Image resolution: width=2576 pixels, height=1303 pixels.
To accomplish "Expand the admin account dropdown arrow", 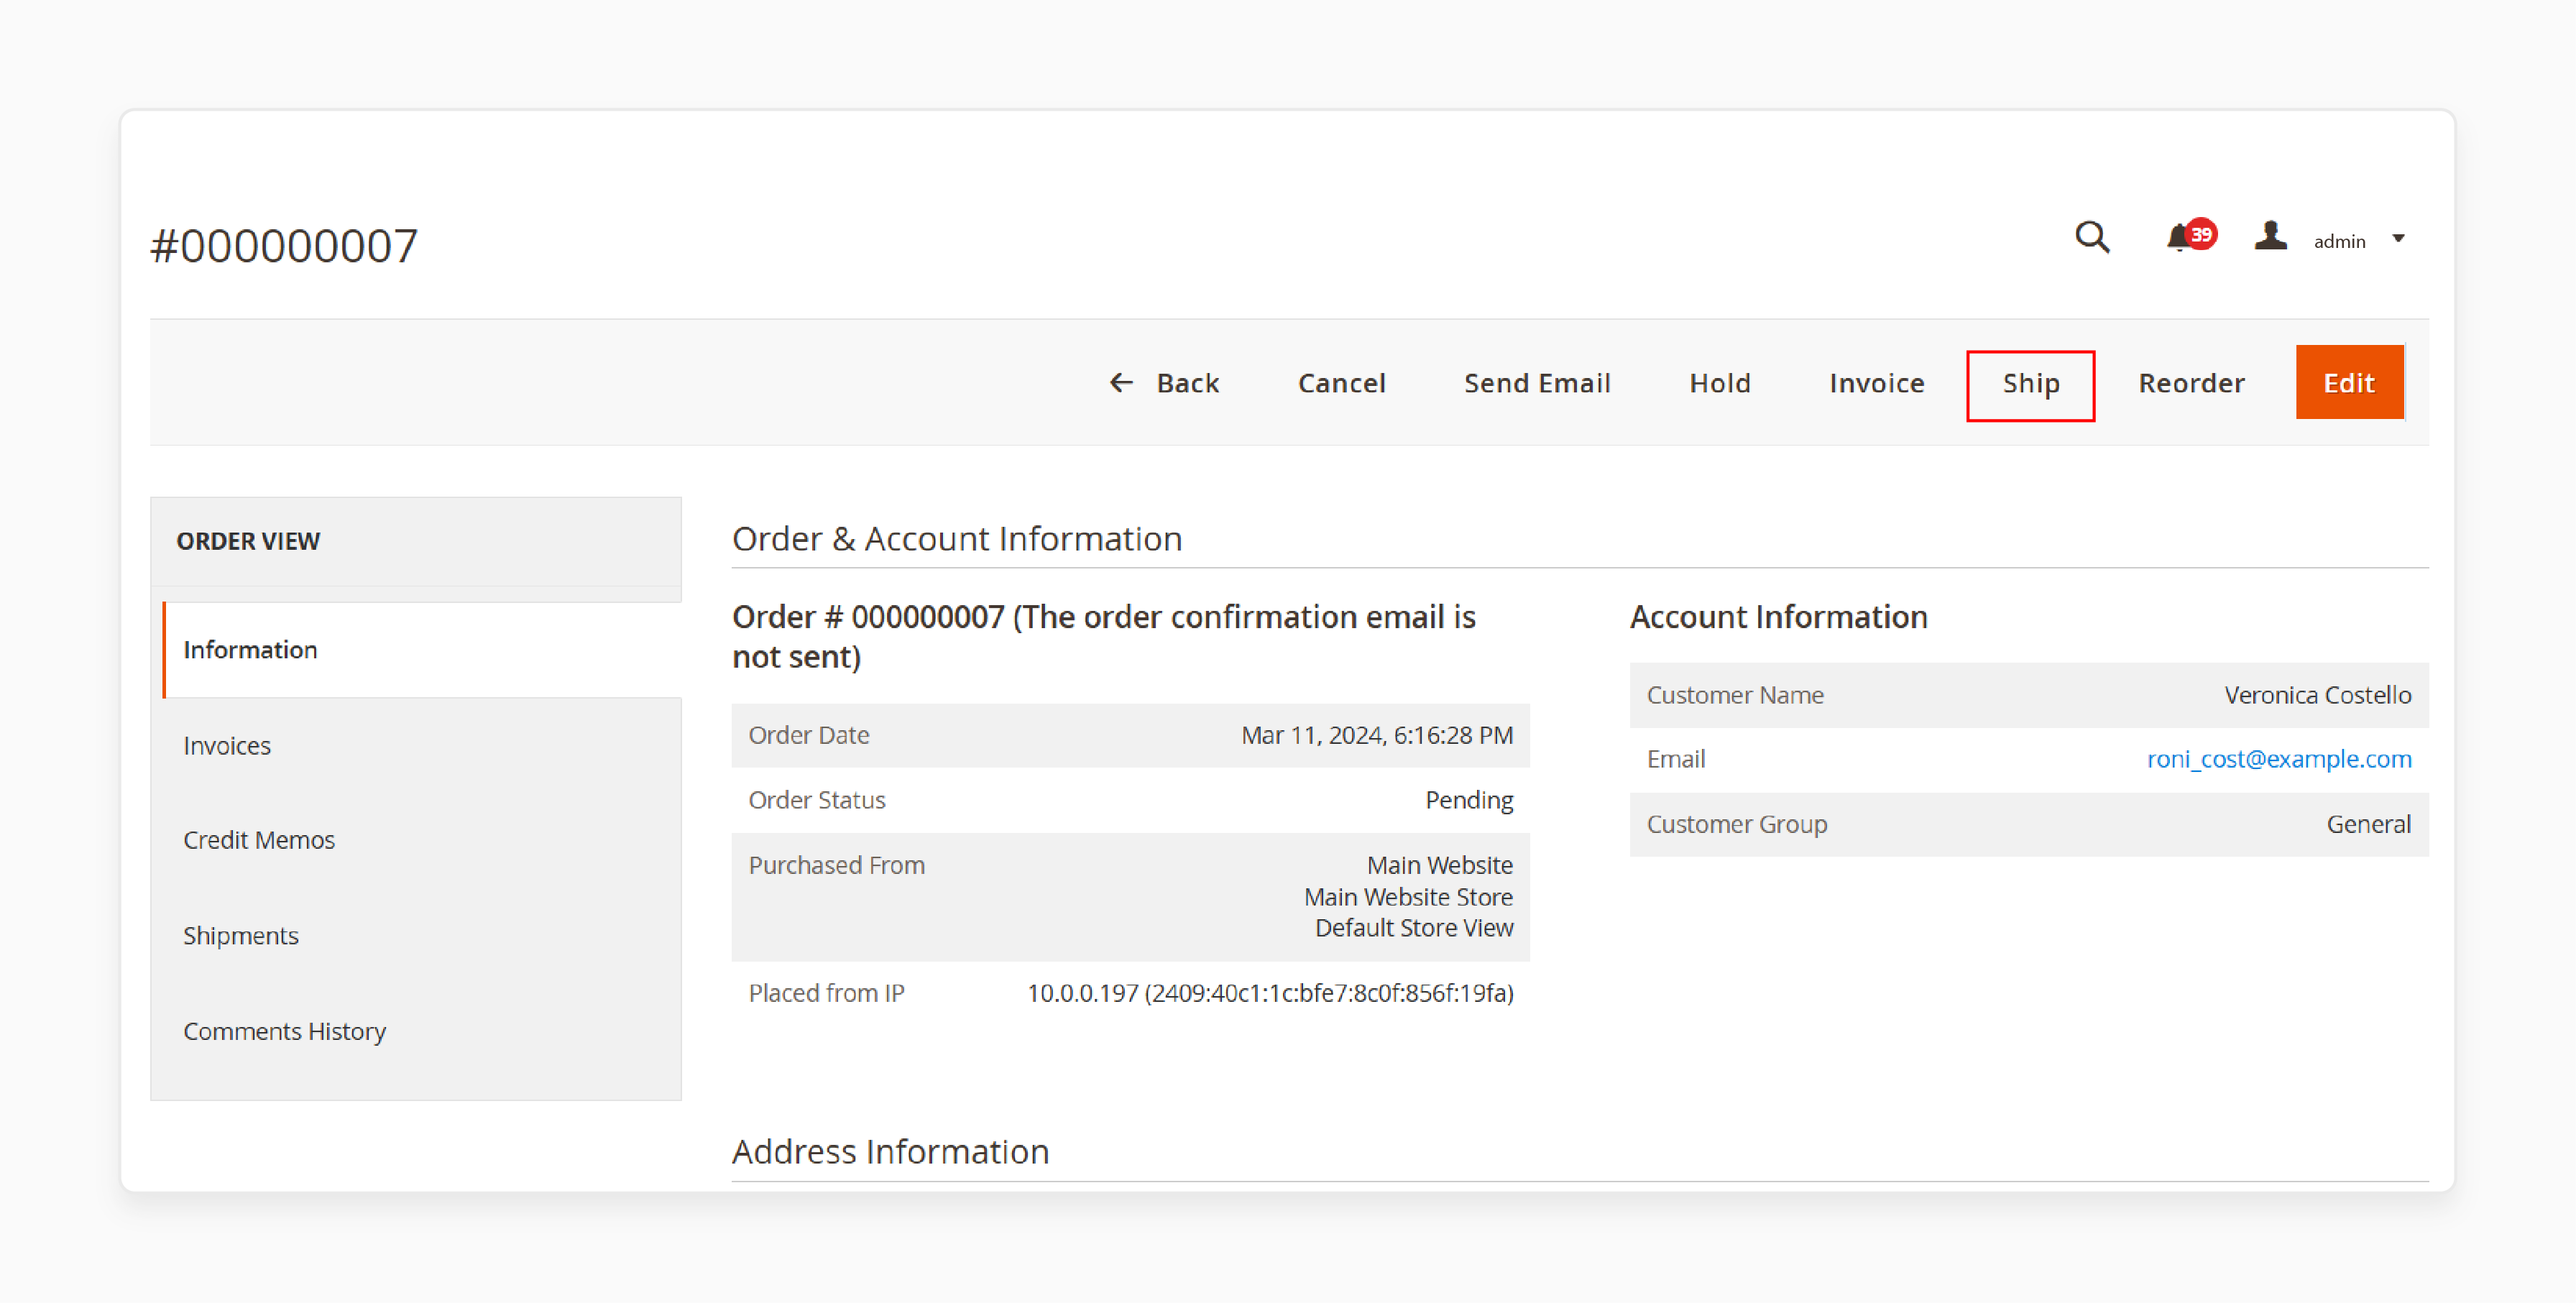I will click(2398, 238).
